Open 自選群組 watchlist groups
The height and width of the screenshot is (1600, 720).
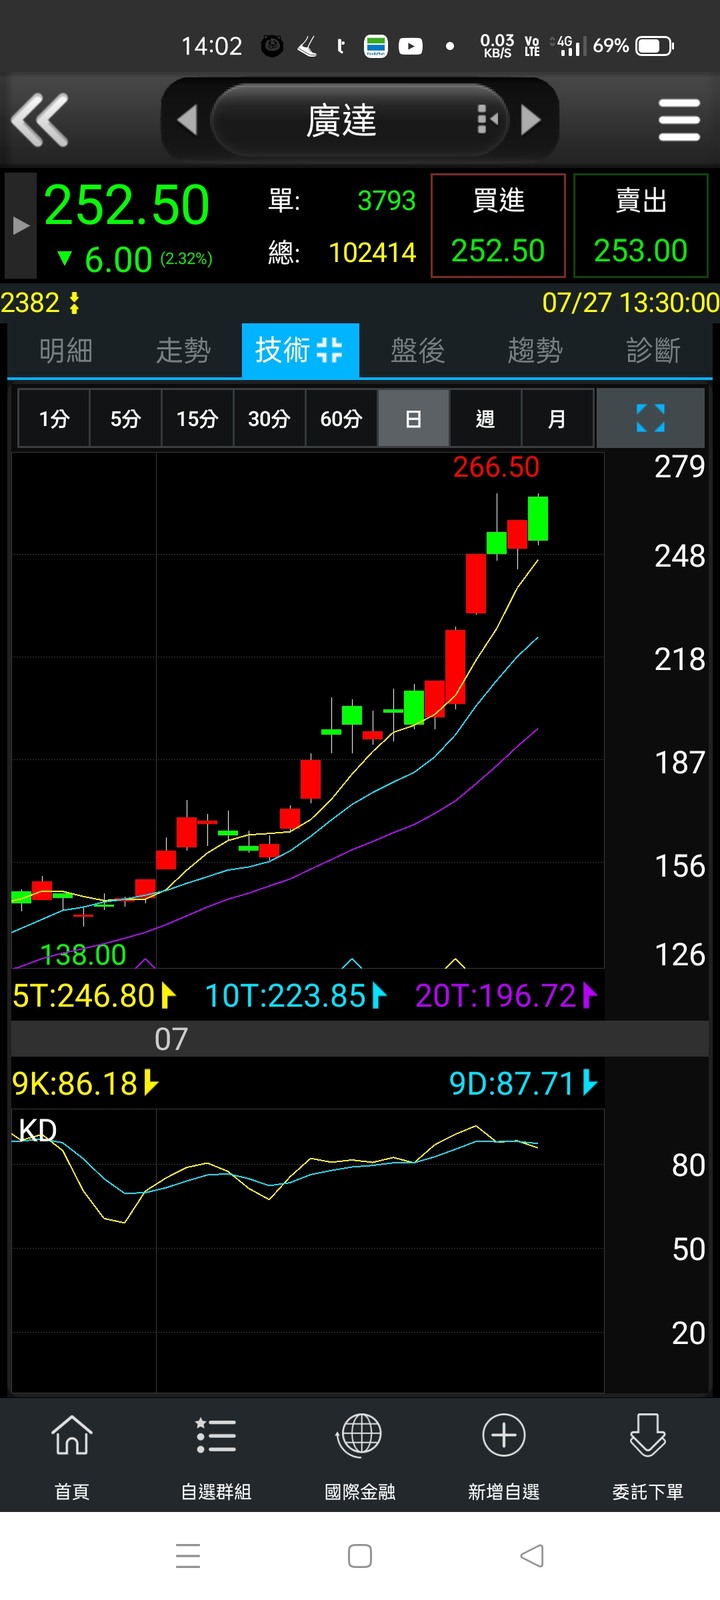[x=216, y=1456]
